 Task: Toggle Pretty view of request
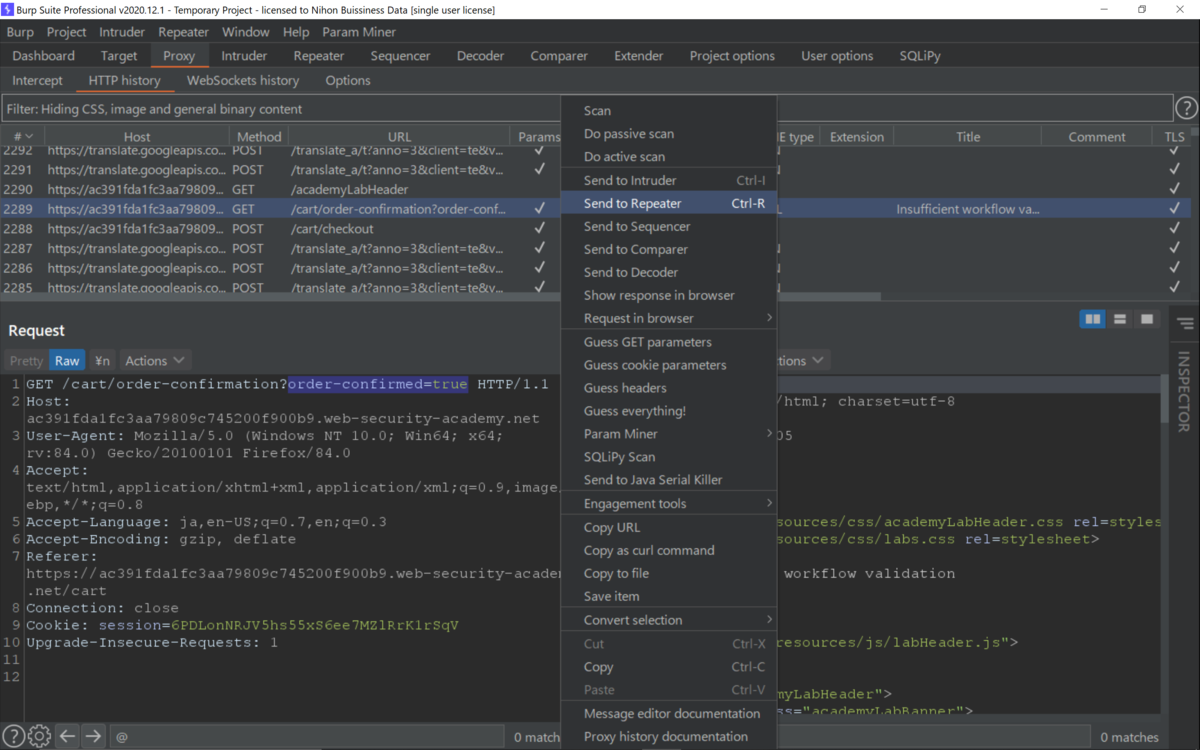[x=26, y=360]
